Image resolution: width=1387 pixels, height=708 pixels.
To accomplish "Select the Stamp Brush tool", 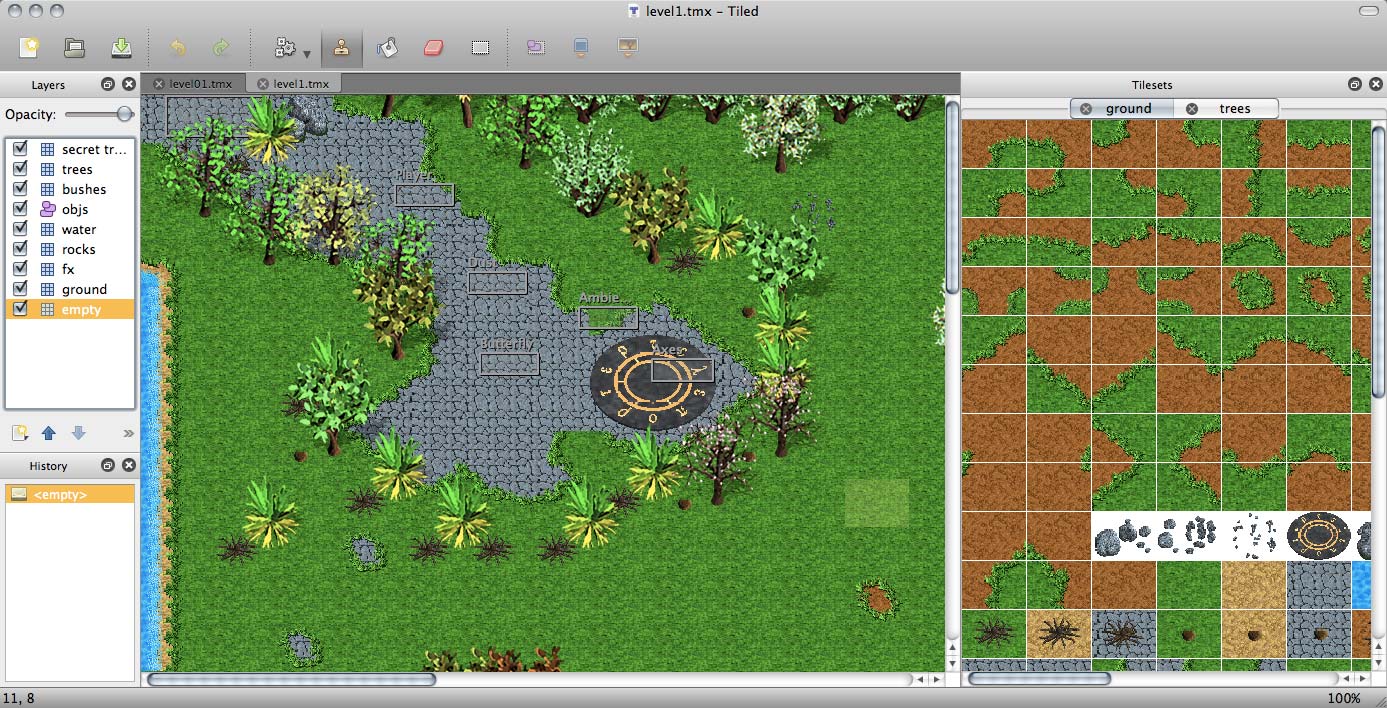I will coord(342,47).
